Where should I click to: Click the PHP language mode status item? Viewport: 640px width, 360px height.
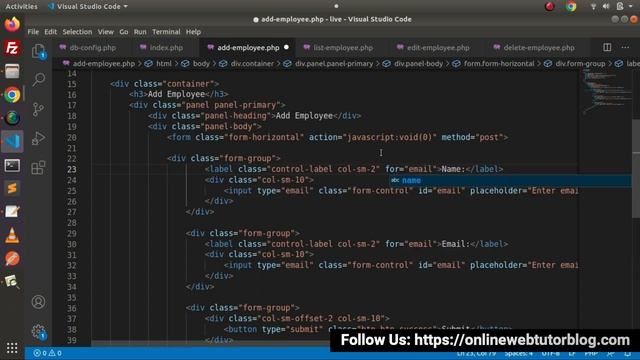tap(591, 353)
